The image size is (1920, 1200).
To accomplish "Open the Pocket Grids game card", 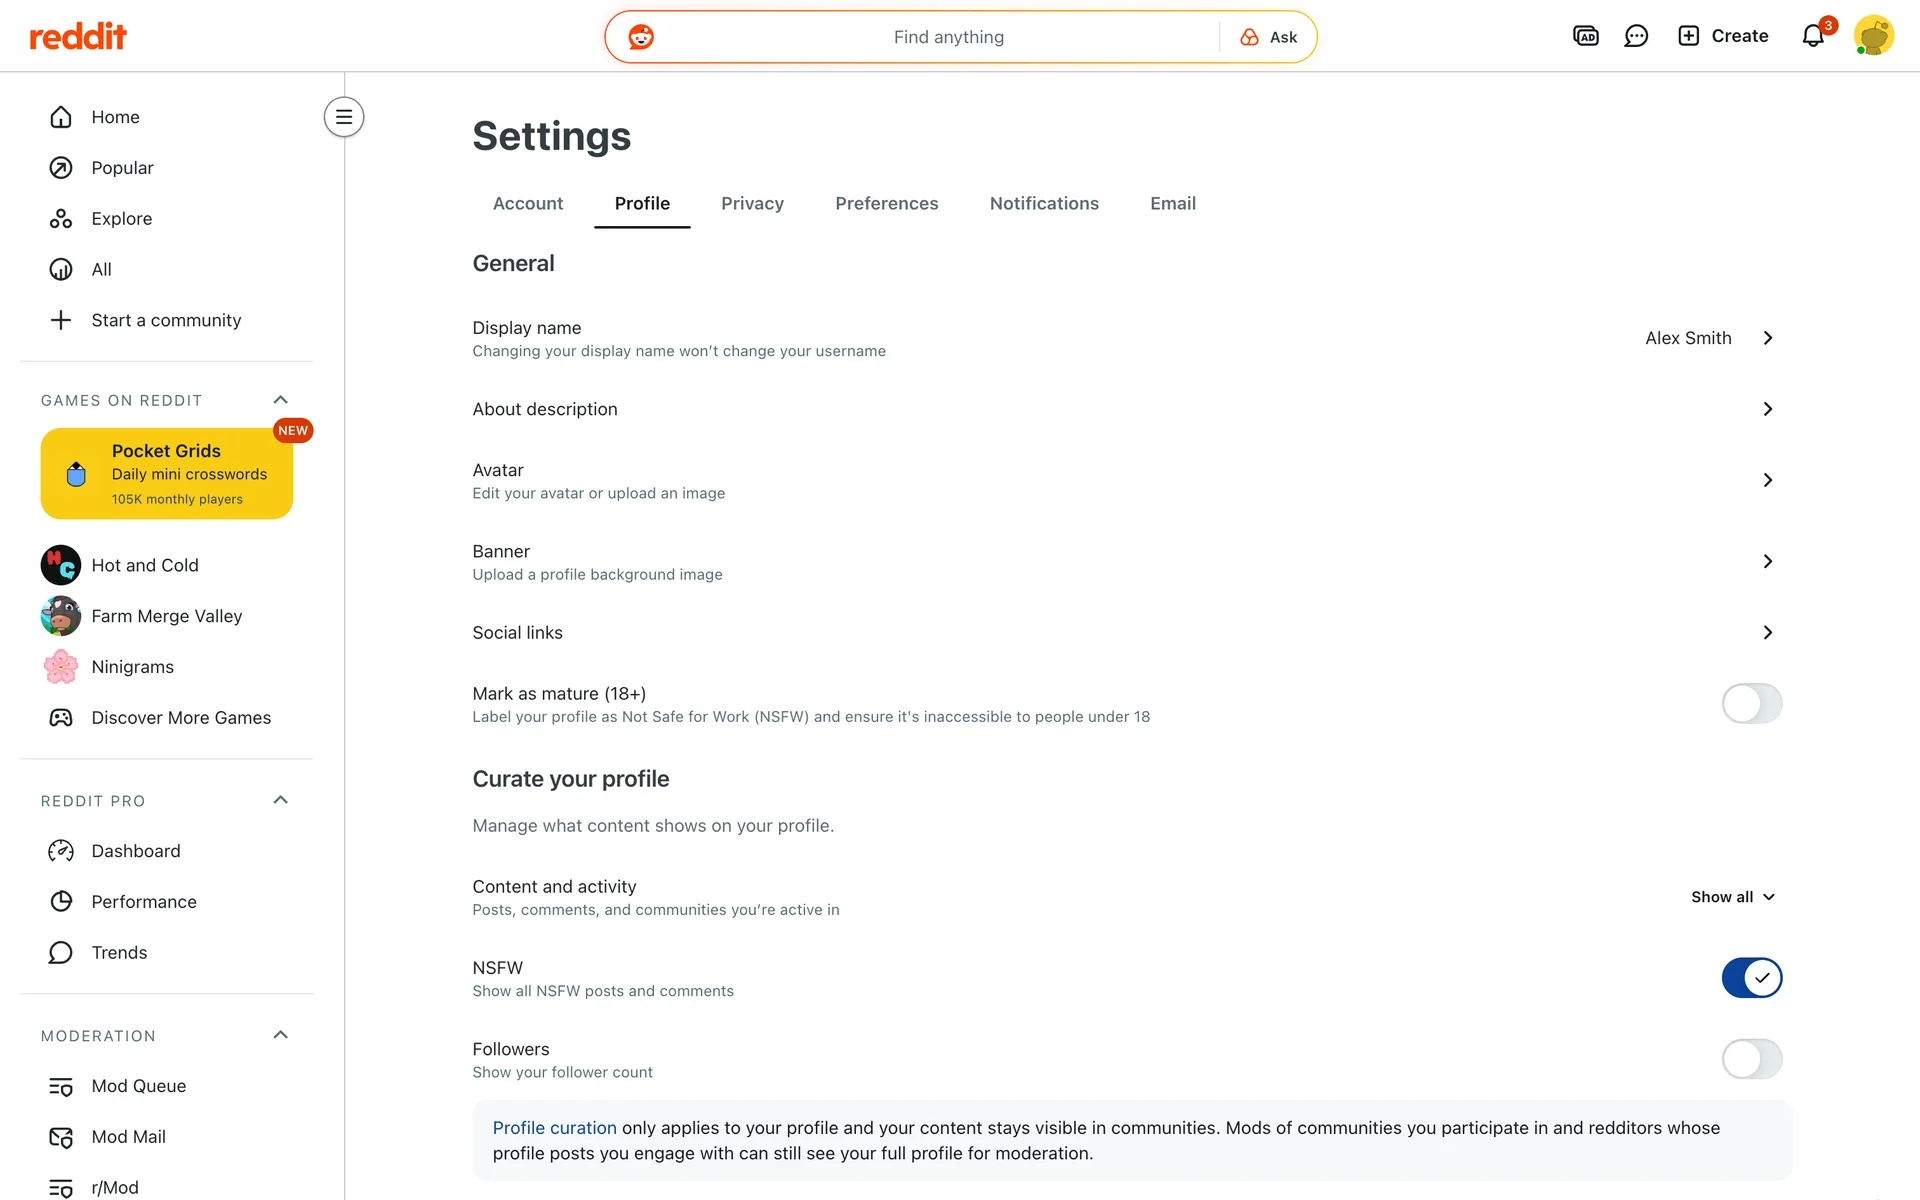I will pyautogui.click(x=167, y=474).
